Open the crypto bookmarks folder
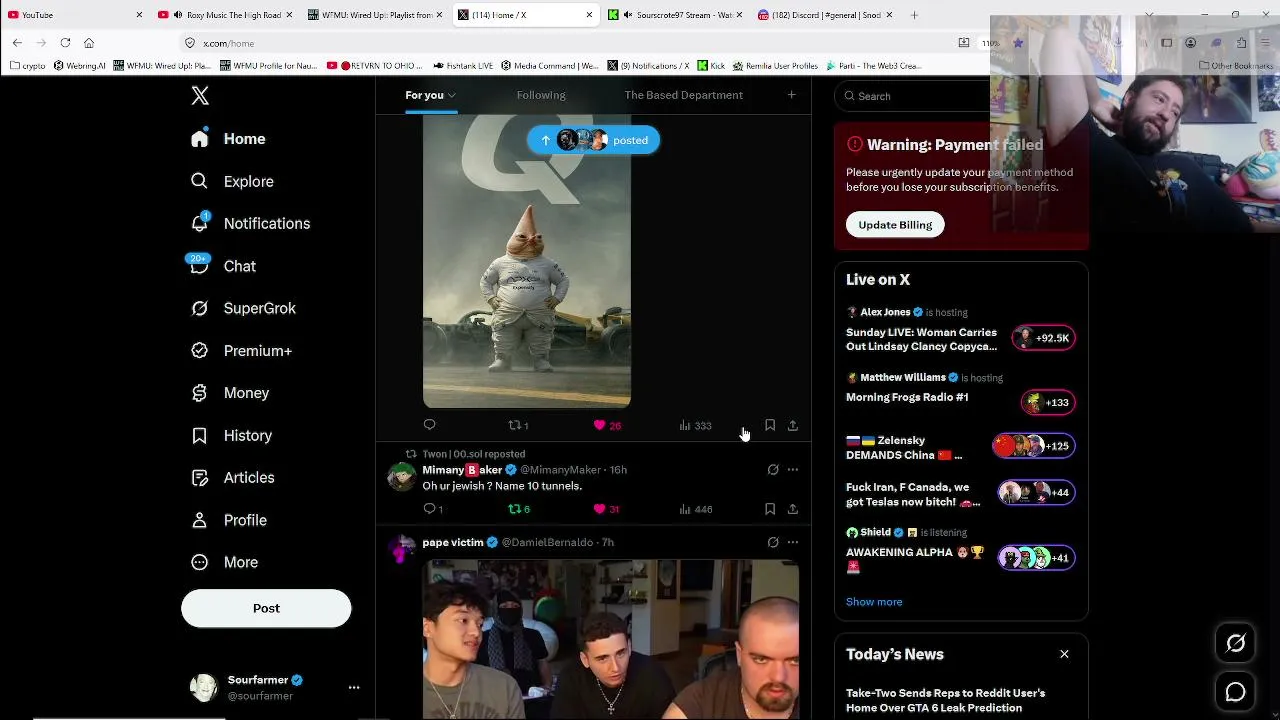 [28, 66]
